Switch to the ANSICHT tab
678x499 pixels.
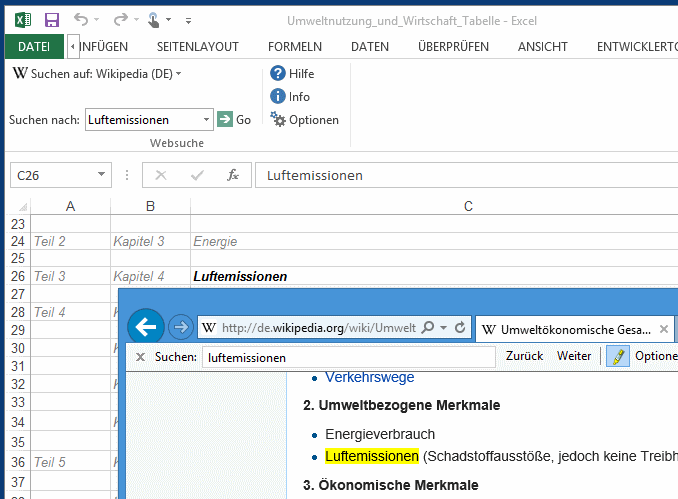click(x=543, y=47)
